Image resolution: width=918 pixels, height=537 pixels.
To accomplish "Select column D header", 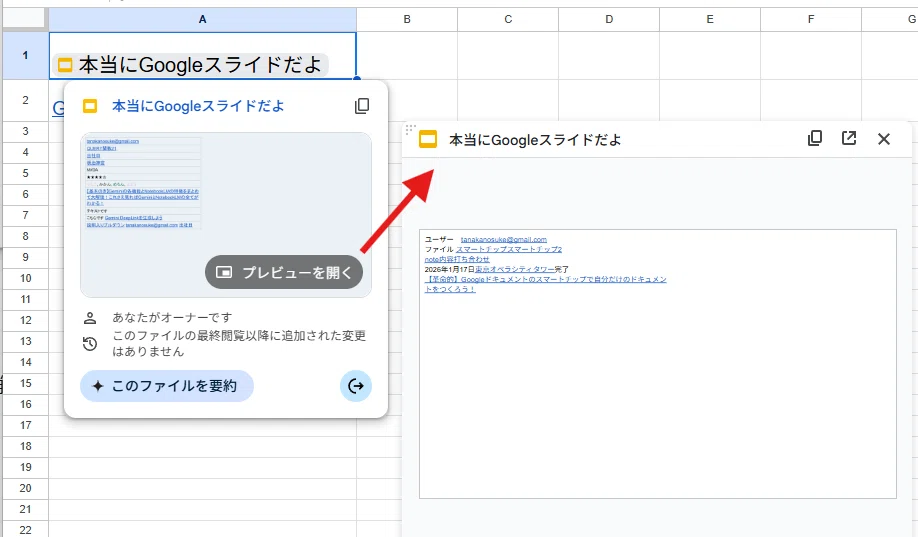I will (609, 19).
